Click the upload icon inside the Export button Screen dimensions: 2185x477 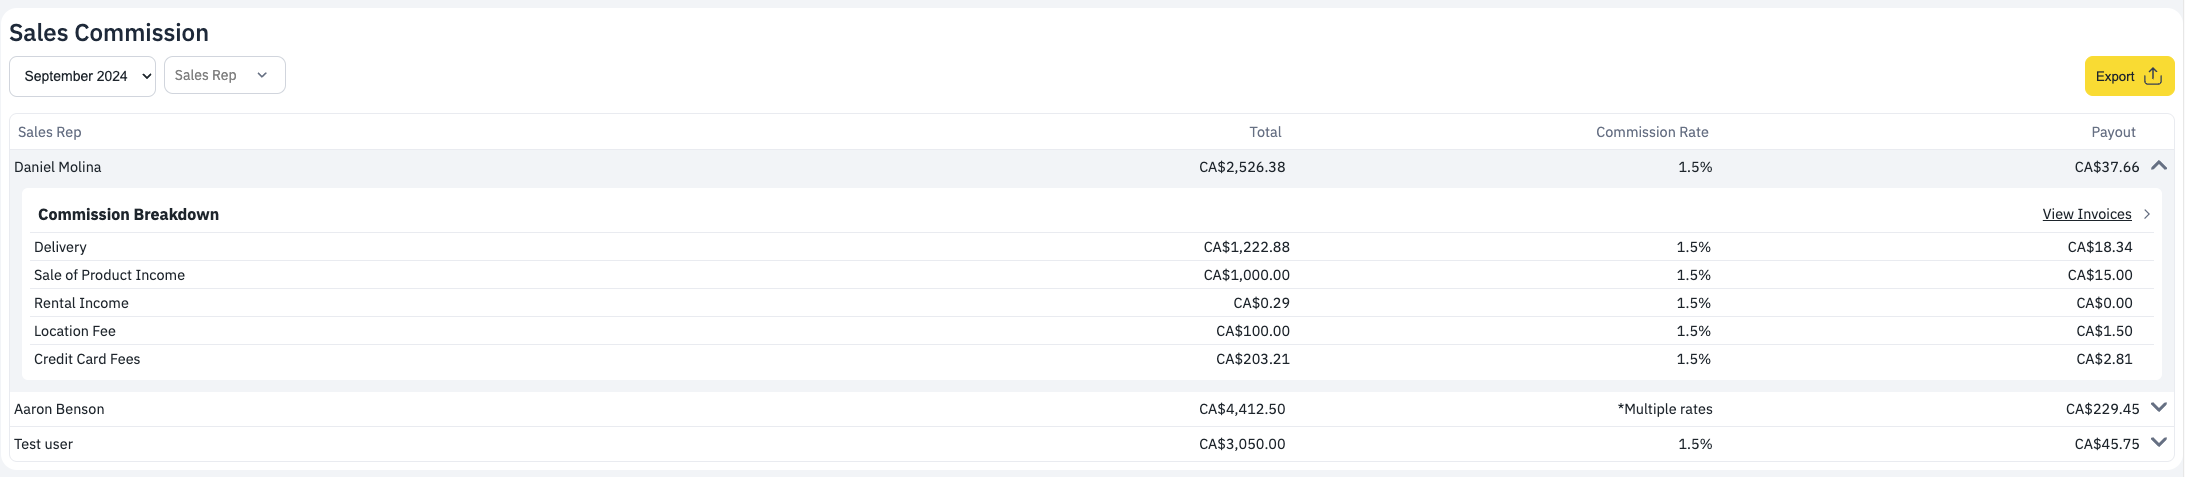click(x=2153, y=76)
